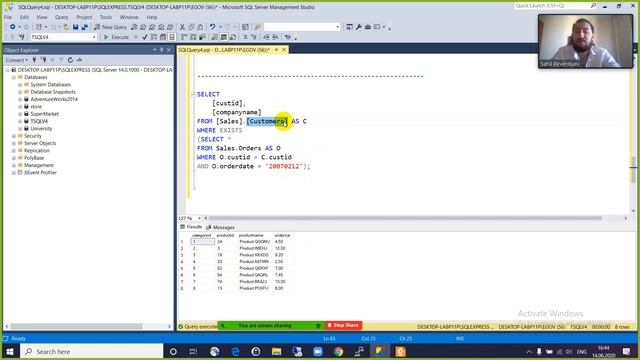
Task: Open the wrench Properties icon
Action: coord(358,27)
